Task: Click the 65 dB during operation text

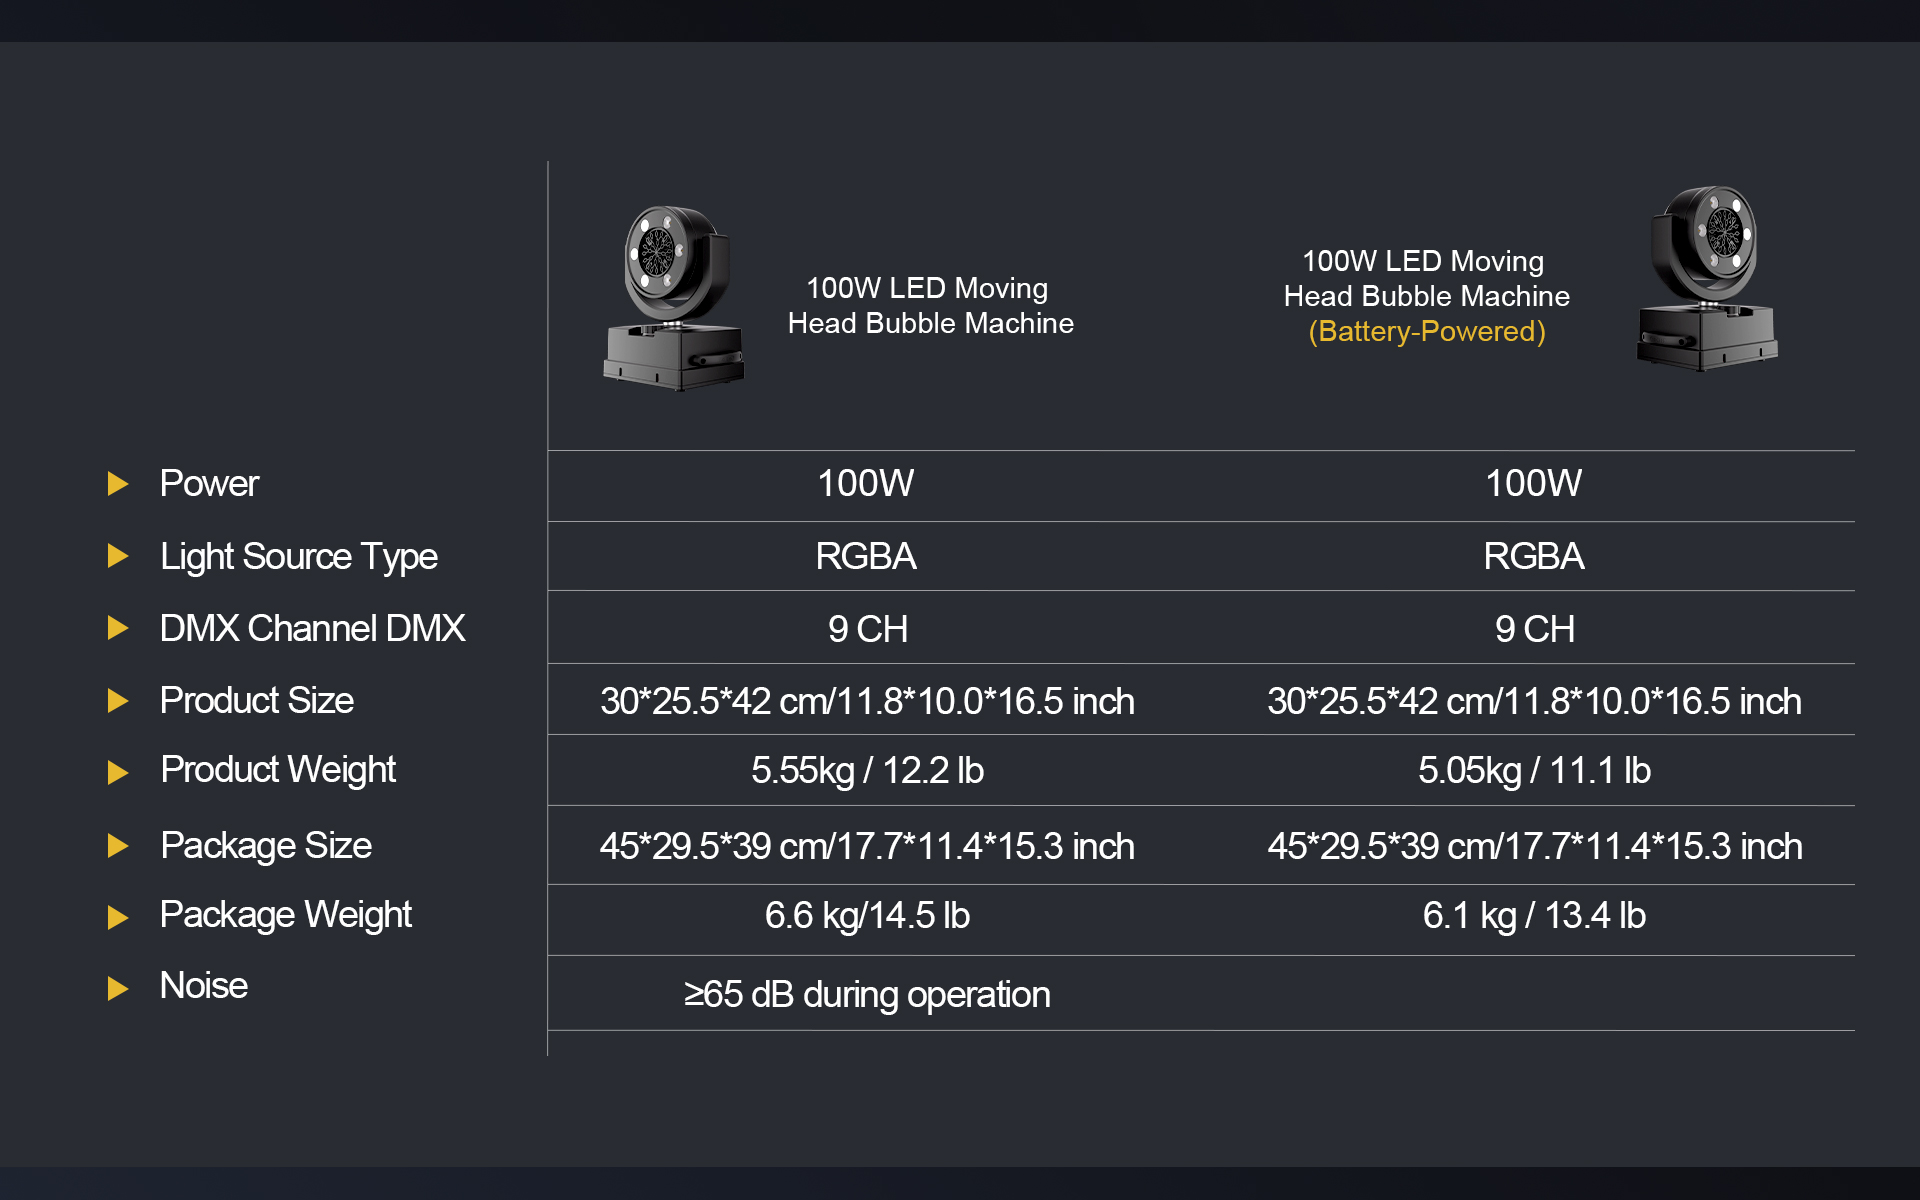Action: tap(867, 995)
